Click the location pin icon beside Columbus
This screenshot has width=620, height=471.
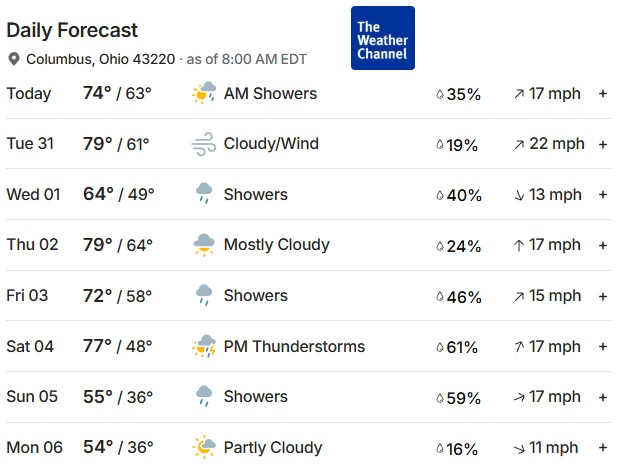coord(14,59)
